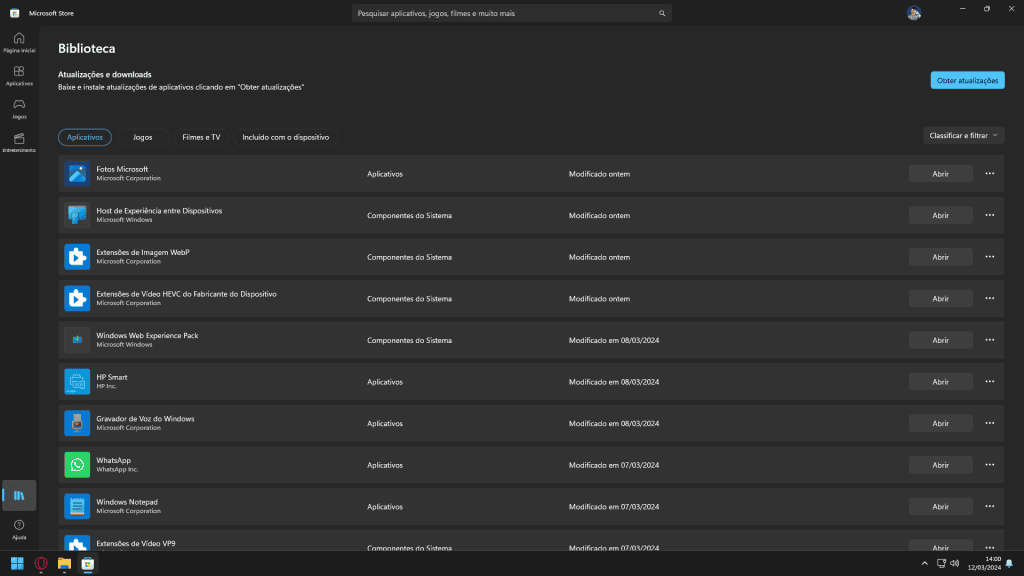Open more options for Gravador de Voz
The width and height of the screenshot is (1024, 576).
click(989, 423)
